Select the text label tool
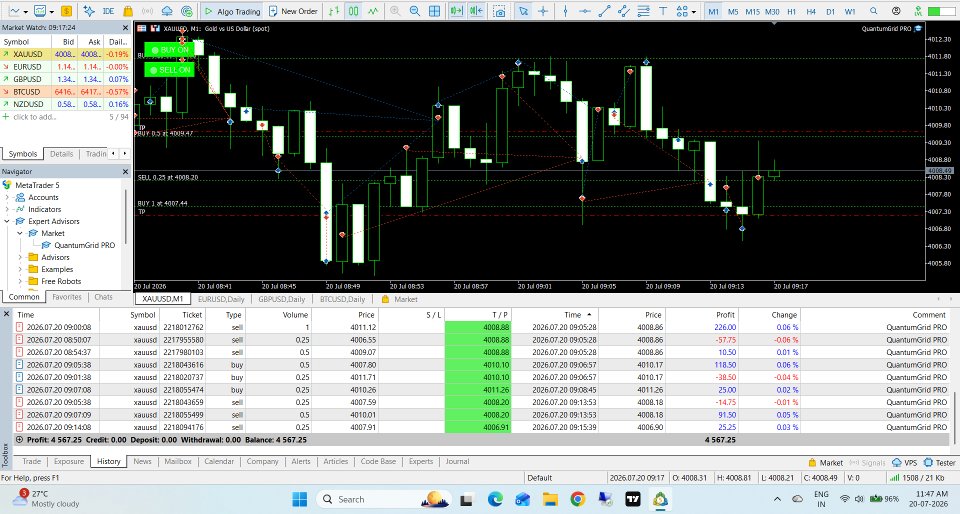Viewport: 960px width, 514px height. coord(663,11)
